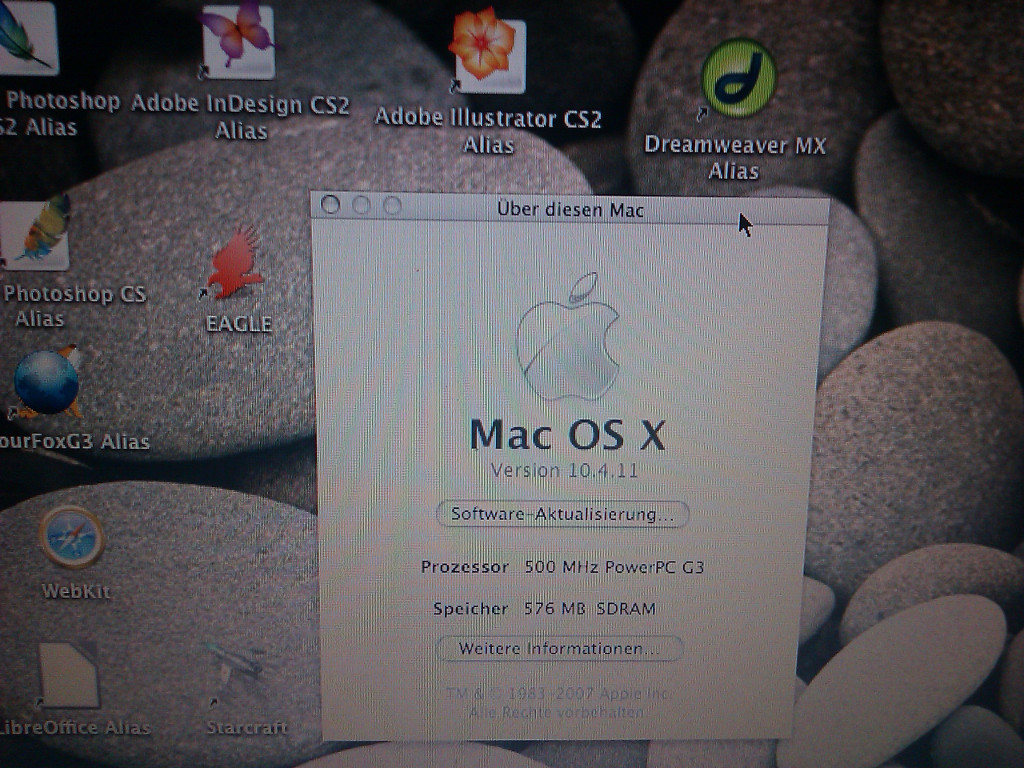
Task: Click the 'WebKit' icon label
Action: (76, 591)
